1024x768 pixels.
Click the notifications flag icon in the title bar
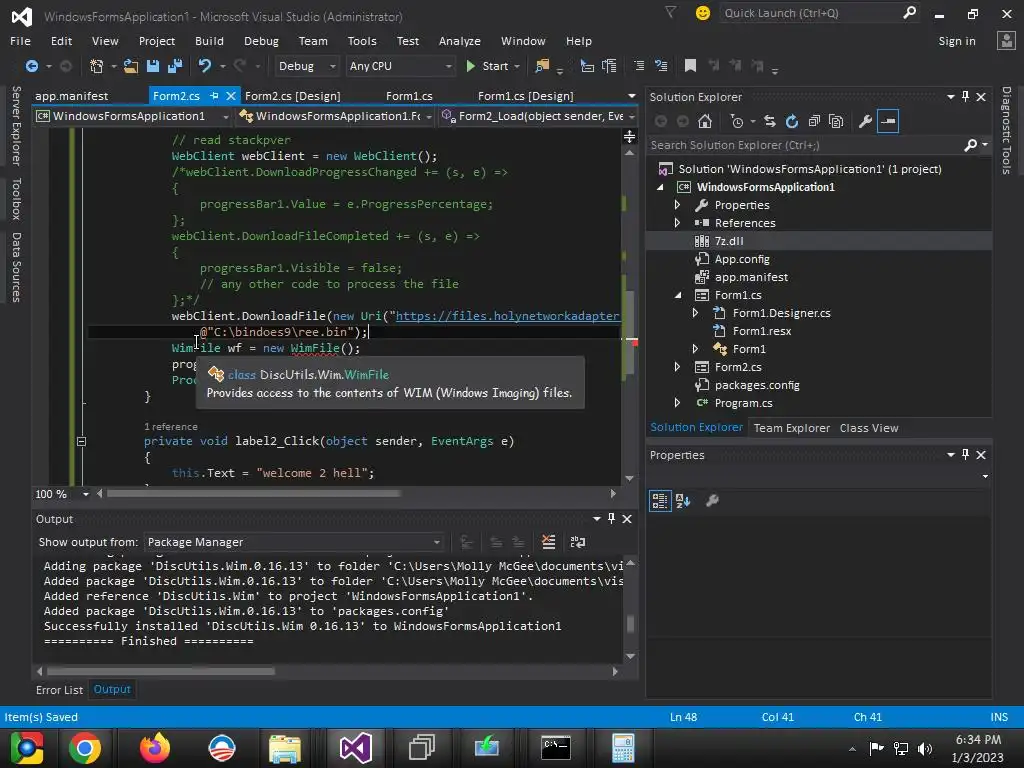(x=671, y=12)
